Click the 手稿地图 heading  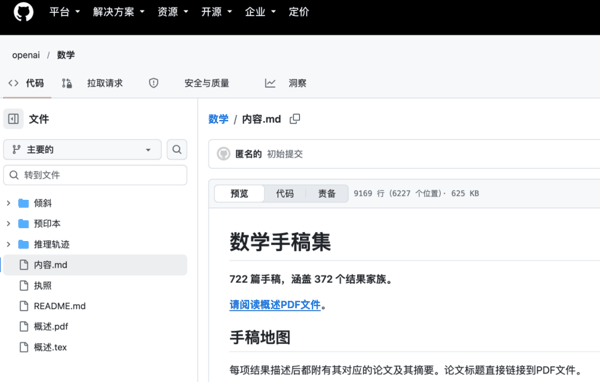pyautogui.click(x=260, y=338)
